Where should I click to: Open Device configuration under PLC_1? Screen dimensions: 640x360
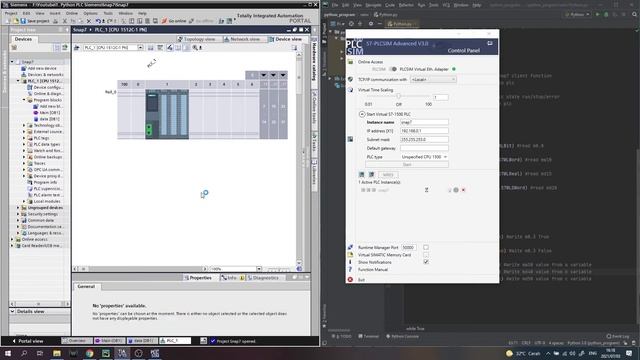pyautogui.click(x=45, y=87)
